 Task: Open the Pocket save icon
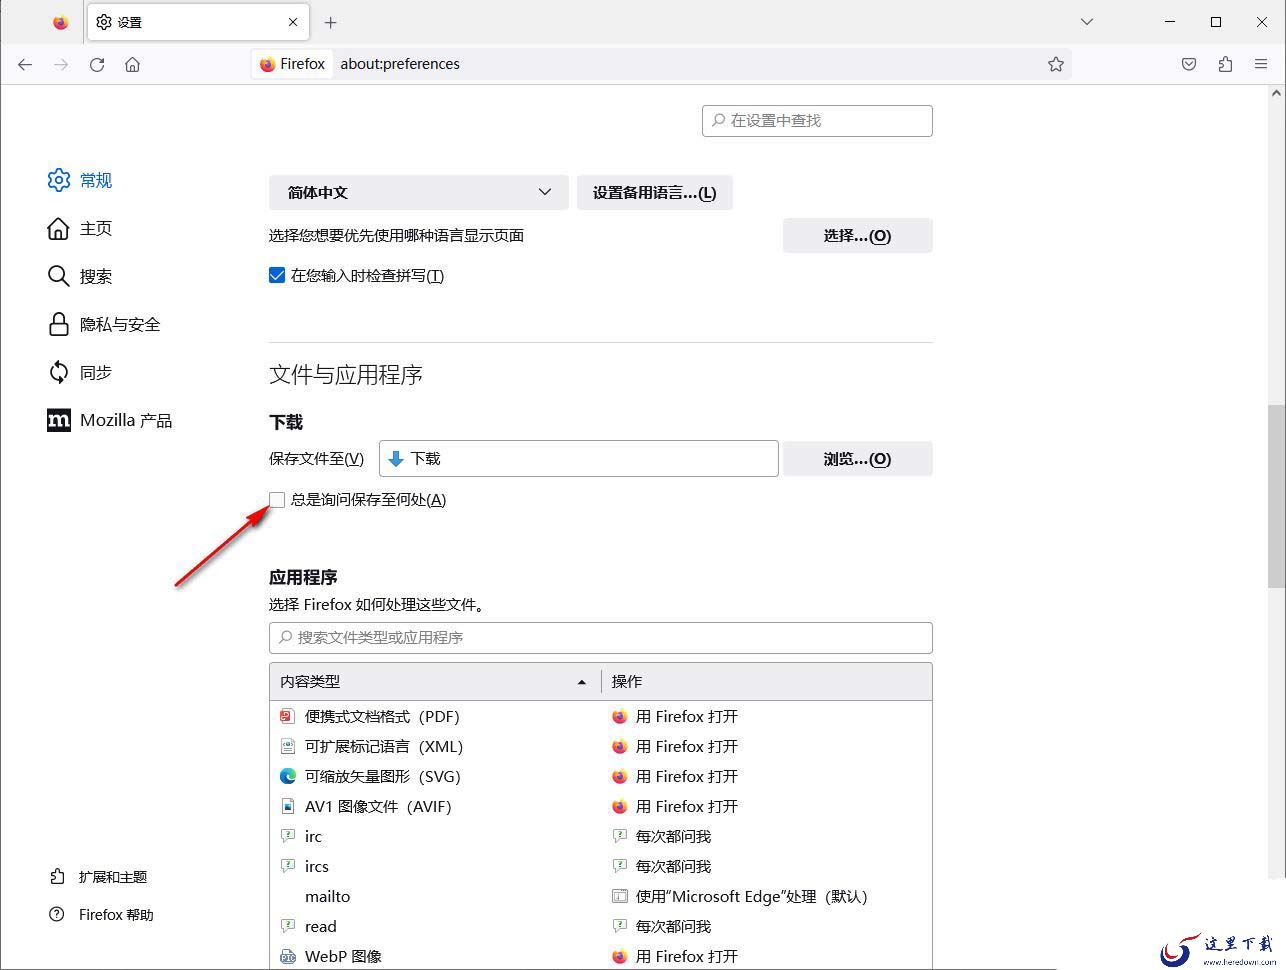[x=1189, y=64]
